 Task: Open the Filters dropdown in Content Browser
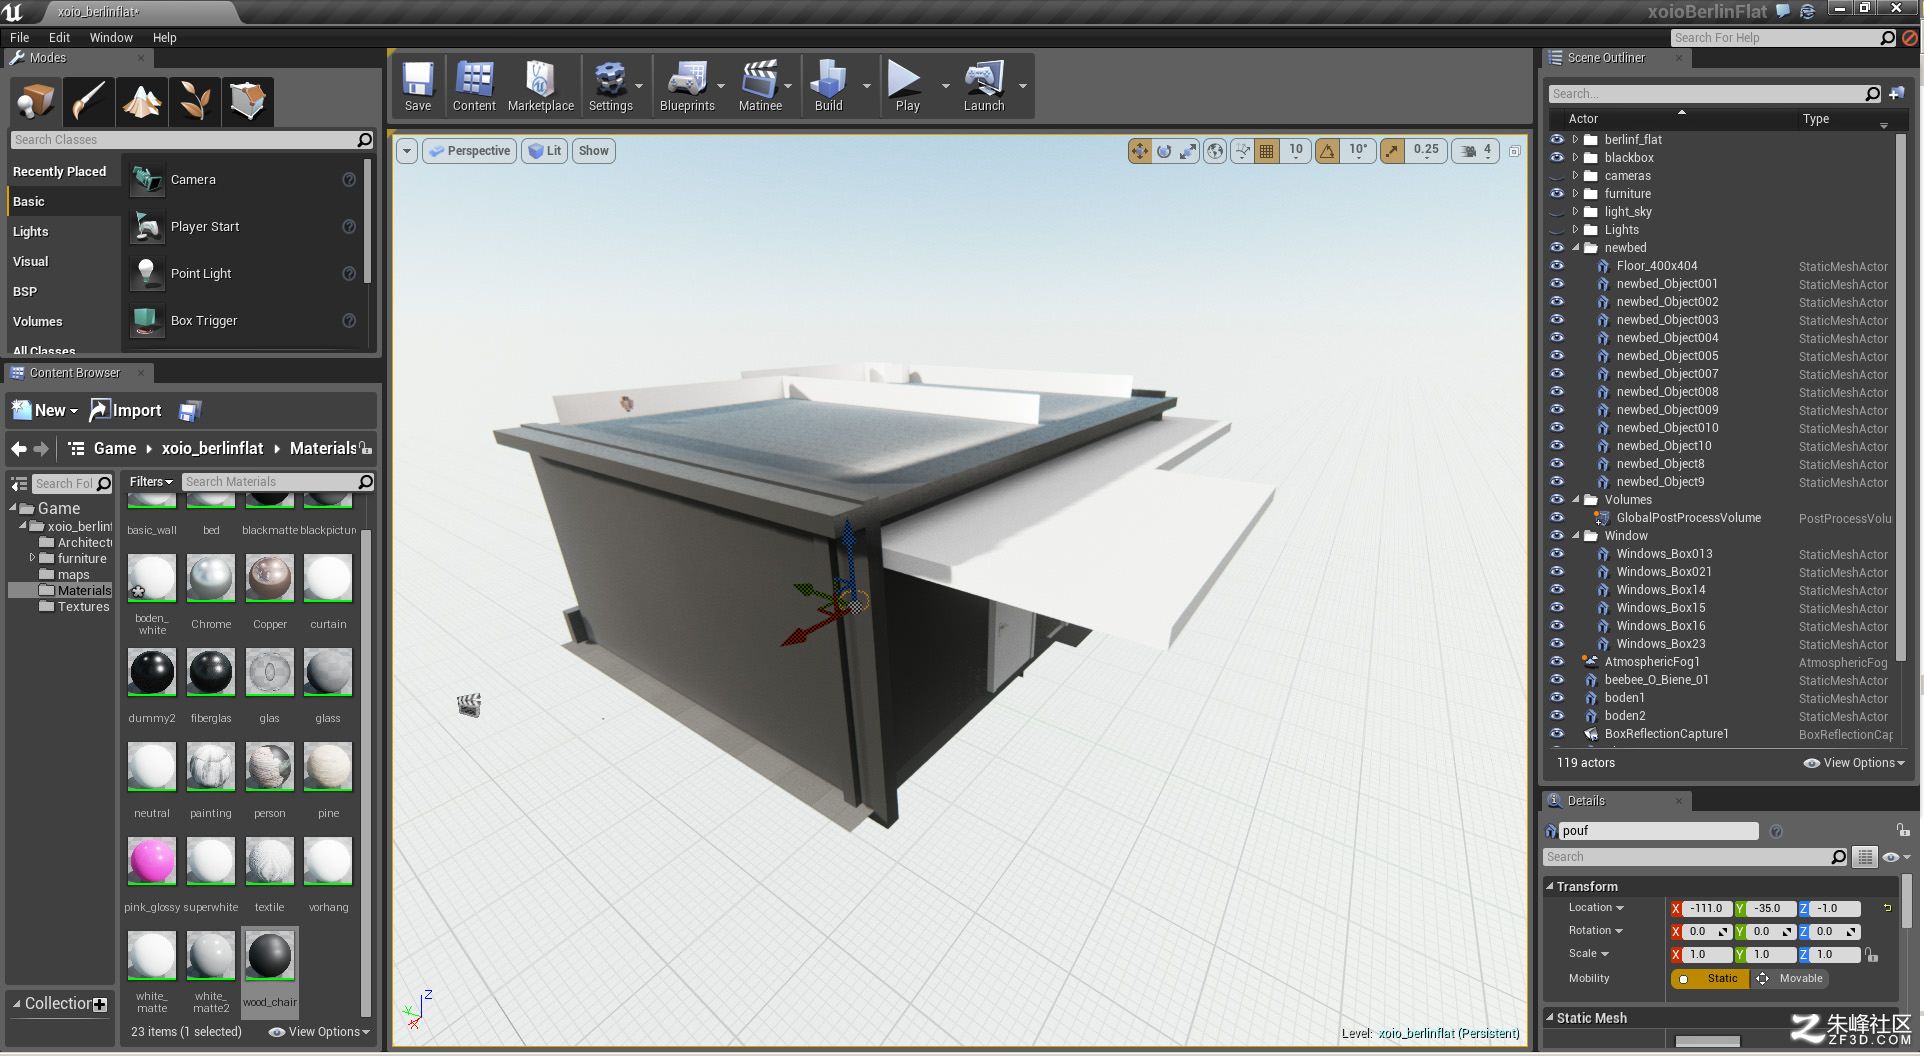pos(151,482)
